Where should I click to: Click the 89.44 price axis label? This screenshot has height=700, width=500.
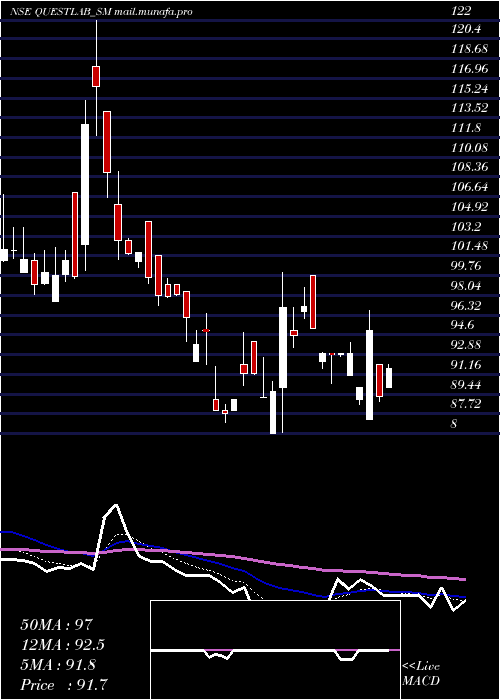tap(466, 384)
